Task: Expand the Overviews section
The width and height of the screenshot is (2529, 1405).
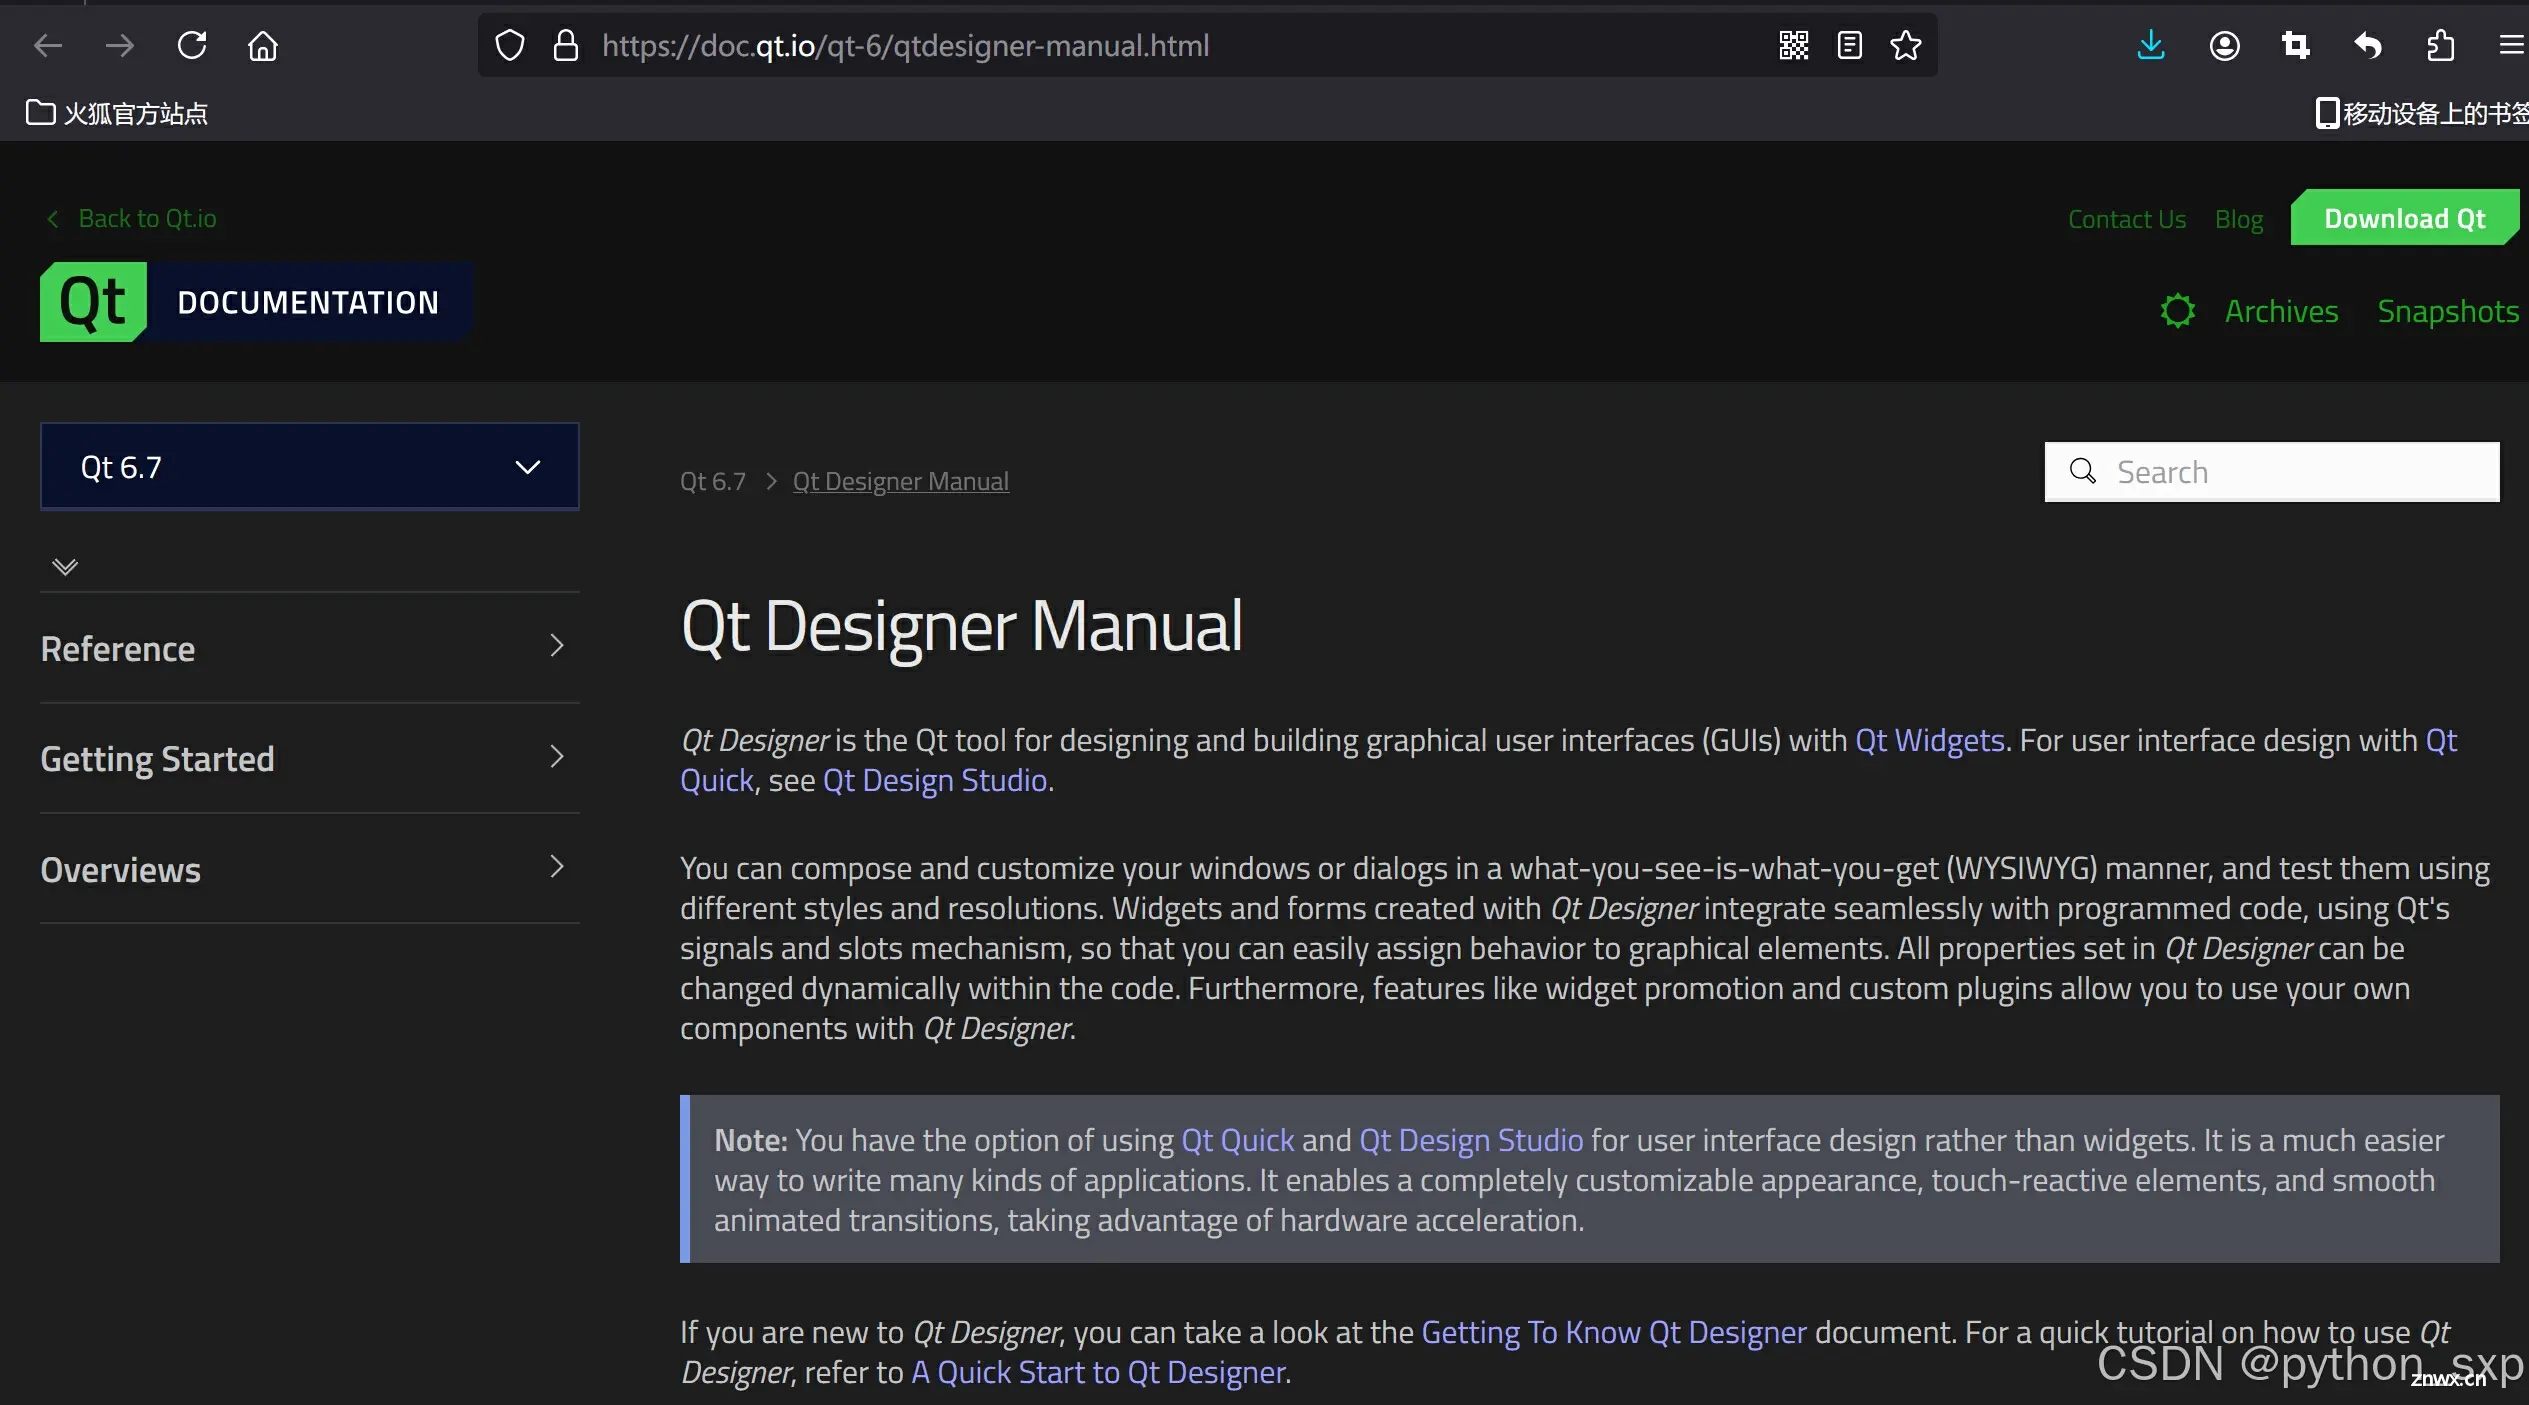Action: point(310,869)
